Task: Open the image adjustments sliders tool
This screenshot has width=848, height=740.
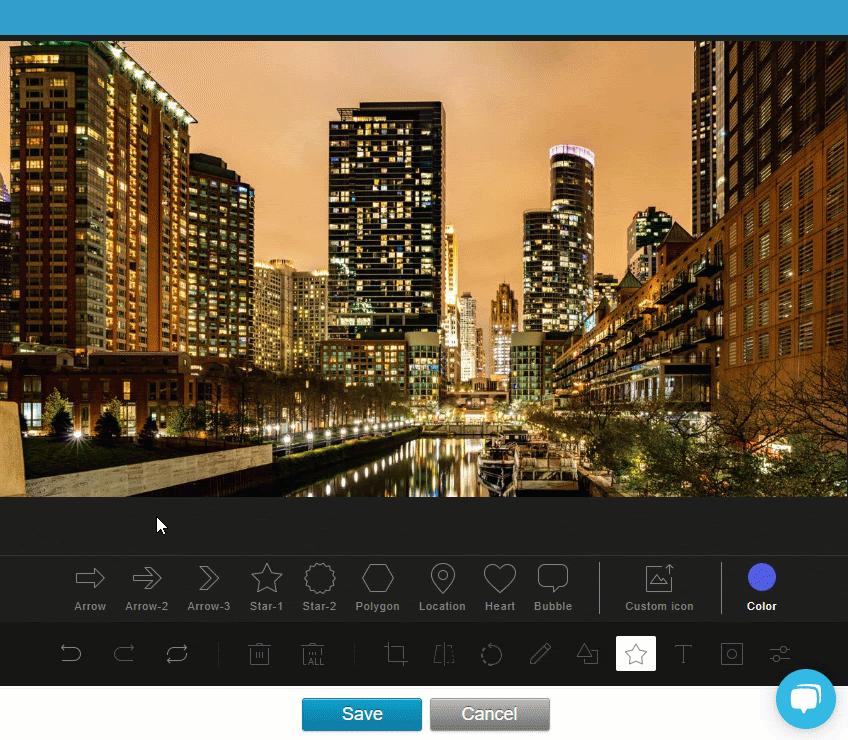Action: point(779,654)
